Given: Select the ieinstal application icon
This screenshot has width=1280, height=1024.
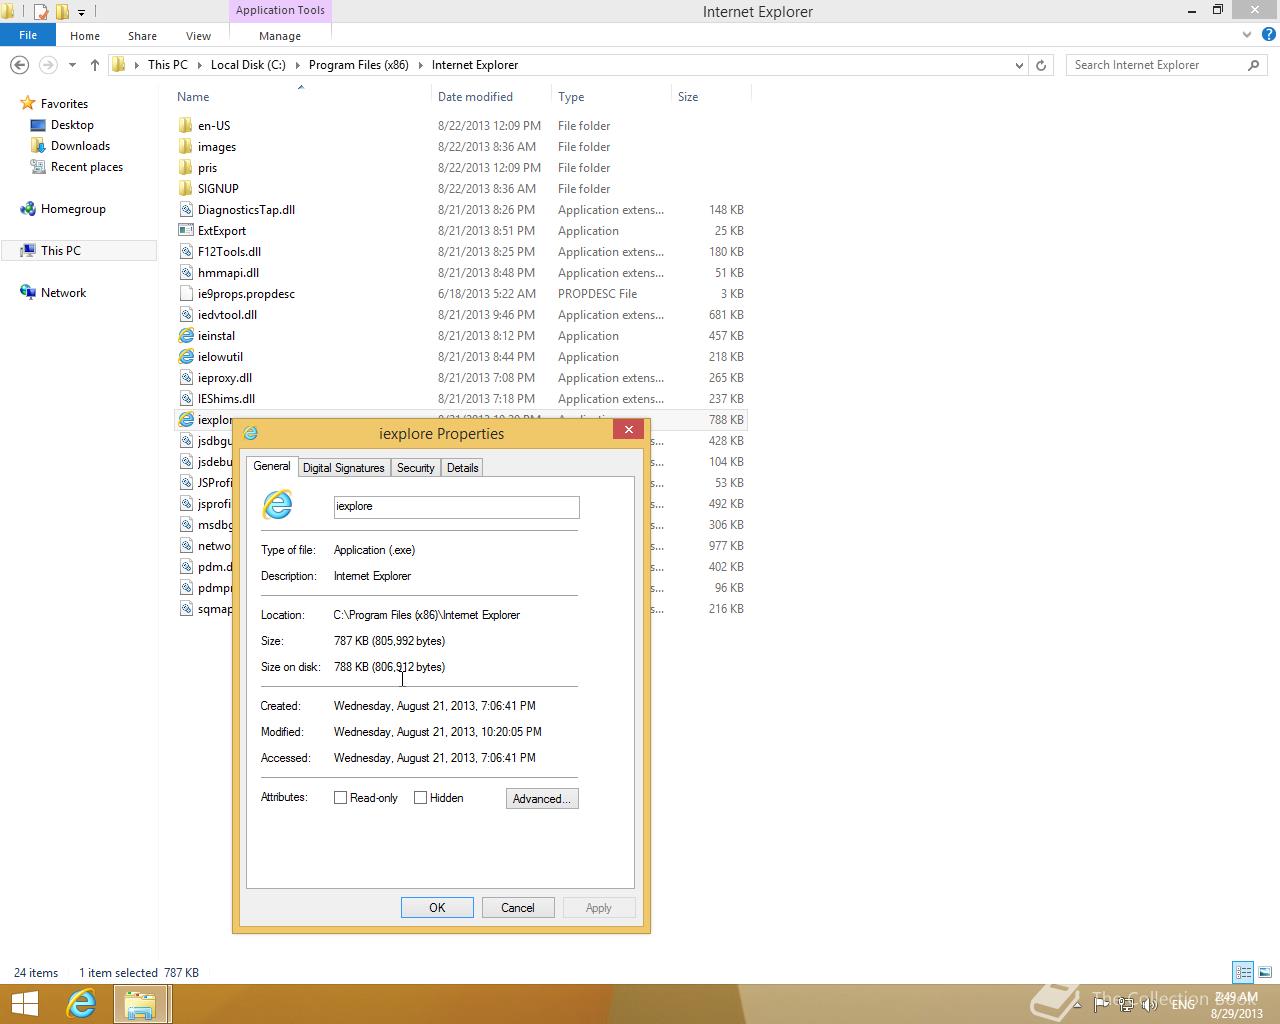Looking at the screenshot, I should coord(186,335).
